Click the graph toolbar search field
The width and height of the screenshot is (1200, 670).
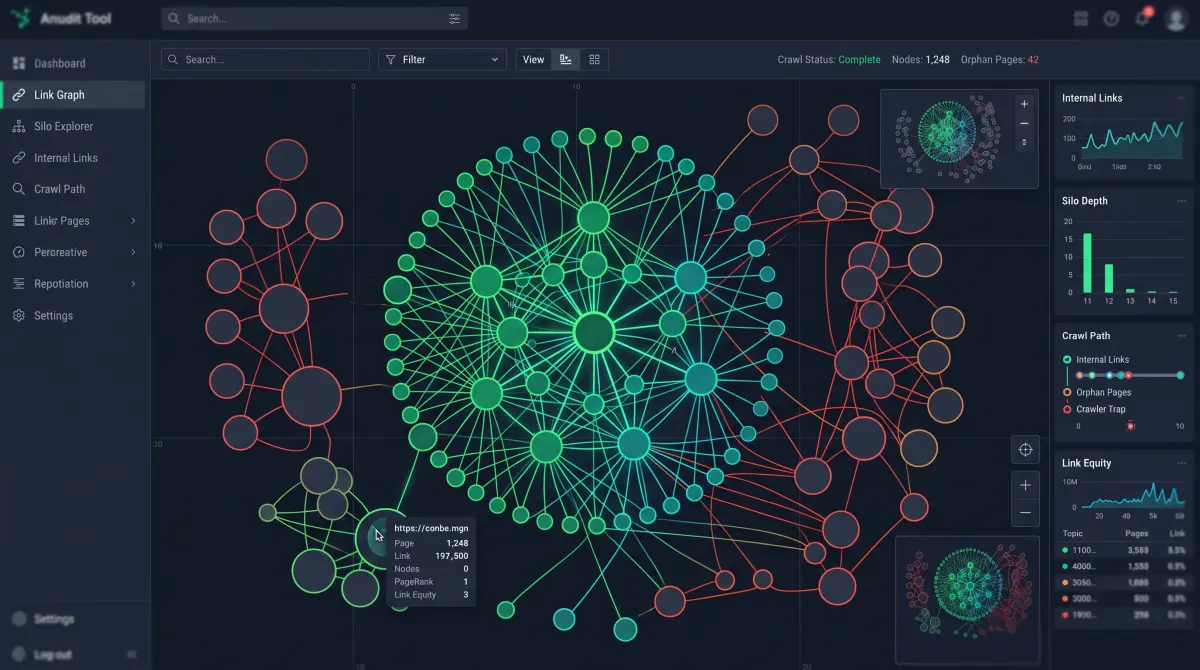(x=265, y=60)
